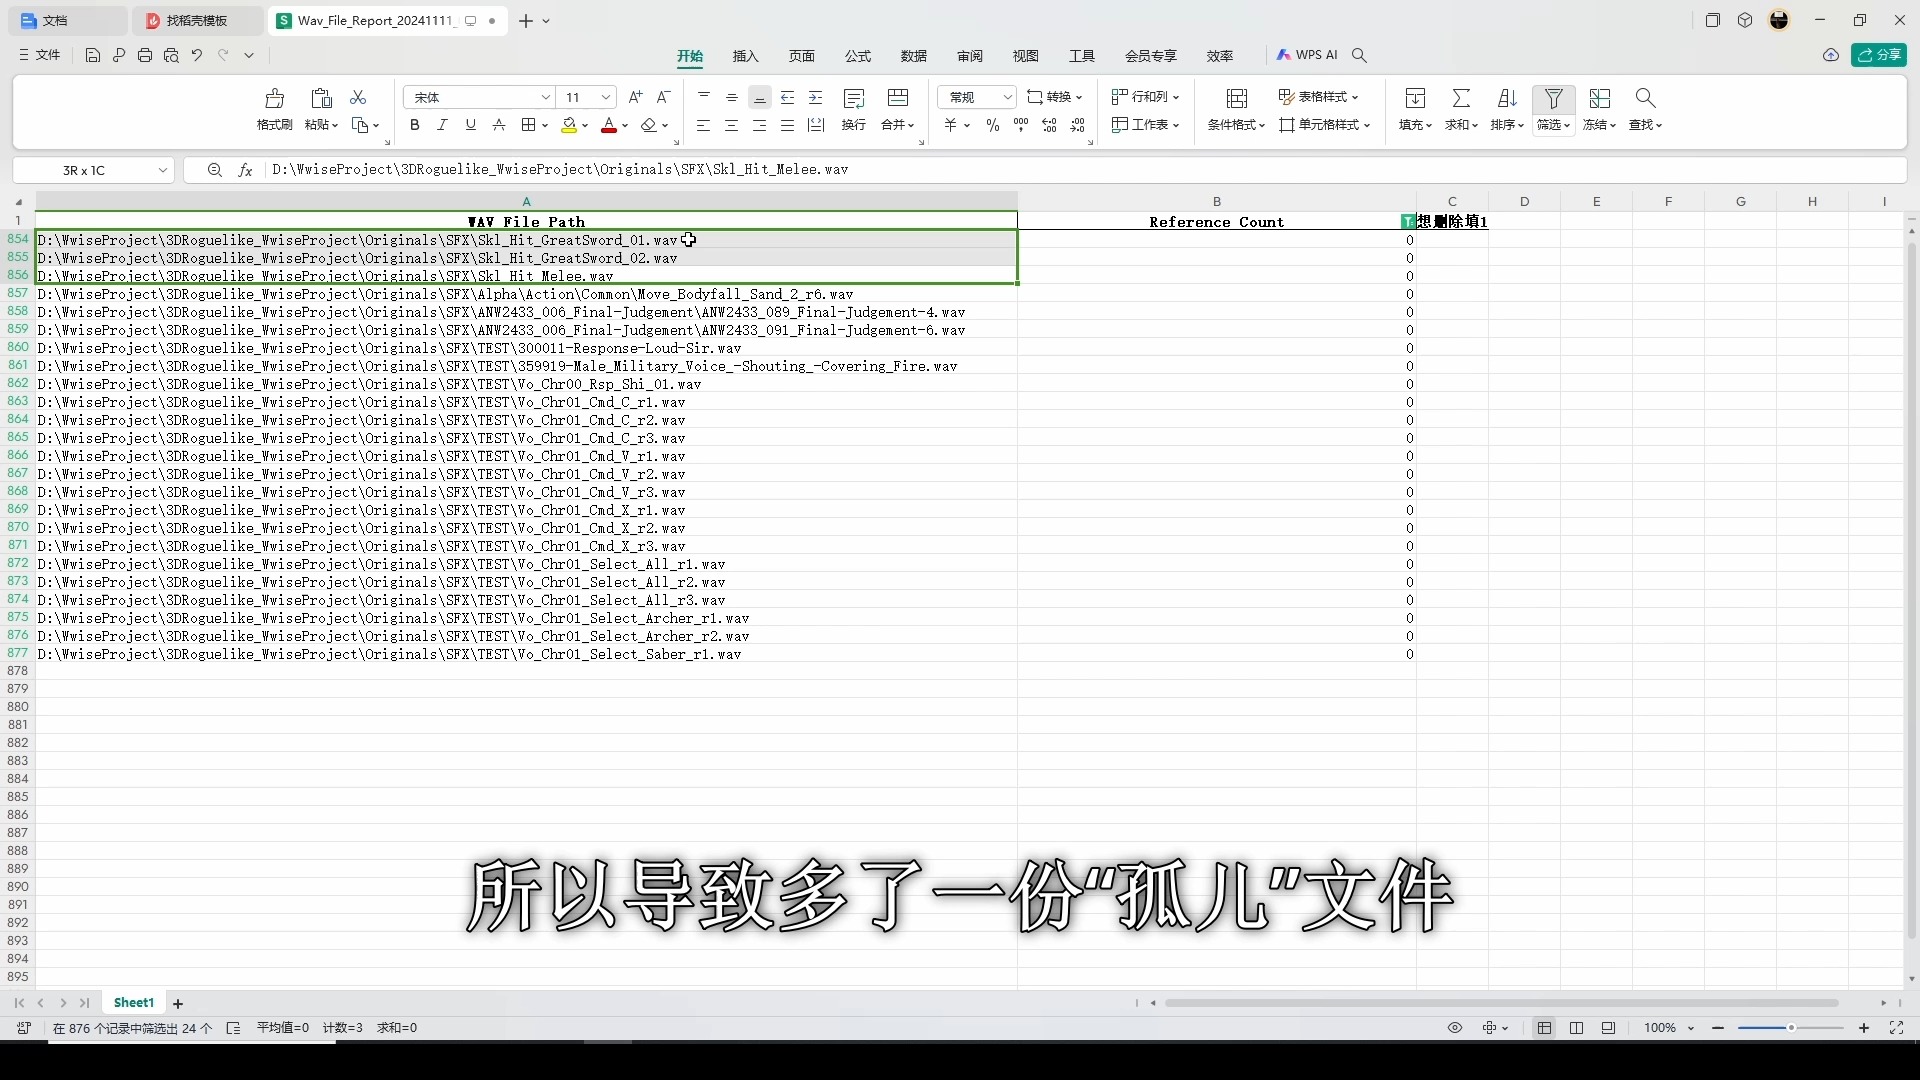Image resolution: width=1920 pixels, height=1080 pixels.
Task: Click the zoom out minus button
Action: 1718,1028
